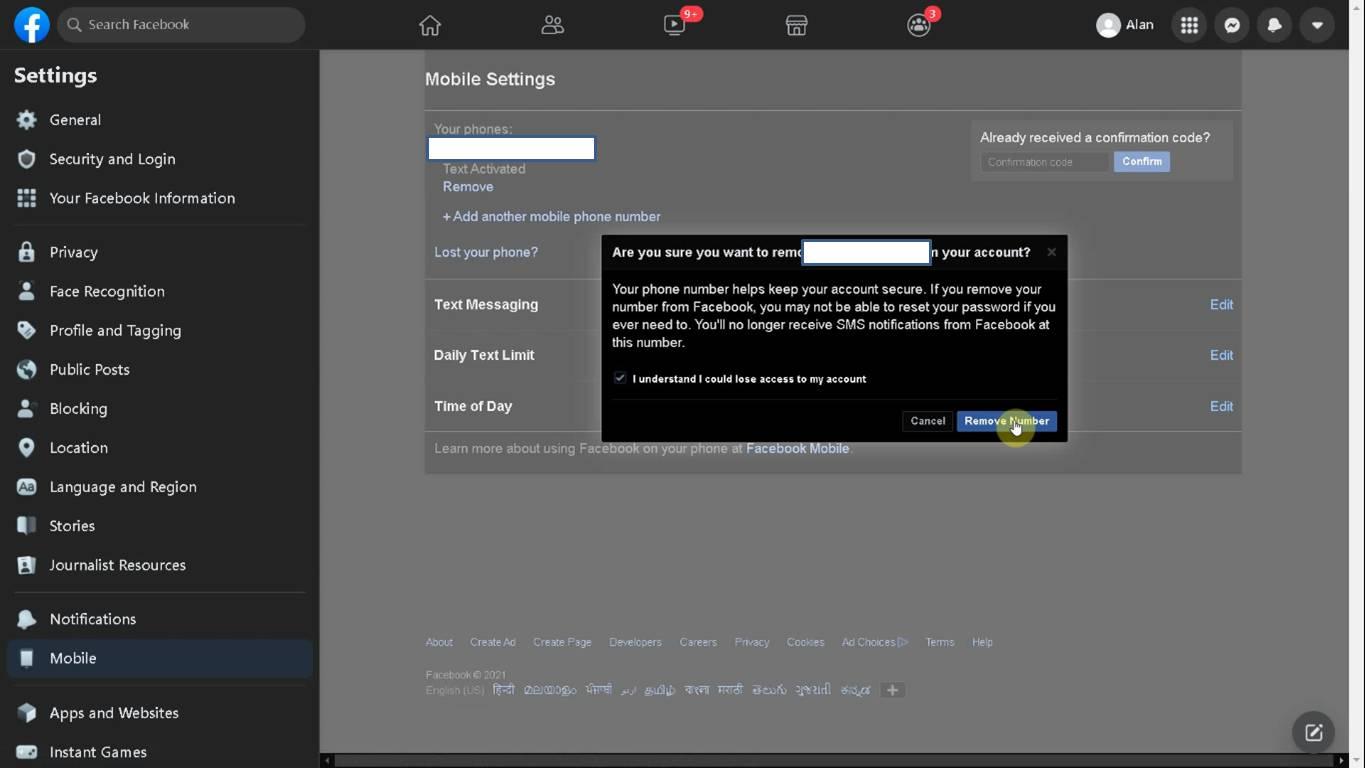Open Your Facebook Information settings
1365x768 pixels.
pyautogui.click(x=160, y=198)
